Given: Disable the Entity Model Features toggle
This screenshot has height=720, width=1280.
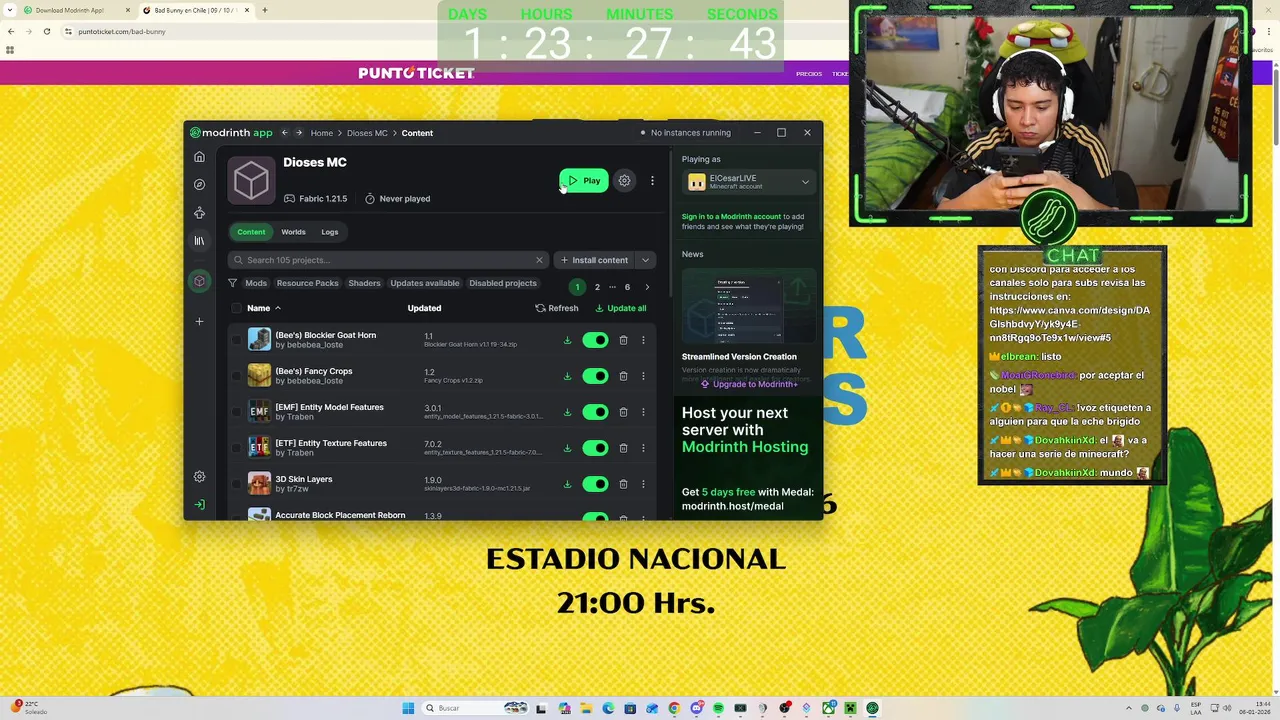Looking at the screenshot, I should [x=595, y=412].
